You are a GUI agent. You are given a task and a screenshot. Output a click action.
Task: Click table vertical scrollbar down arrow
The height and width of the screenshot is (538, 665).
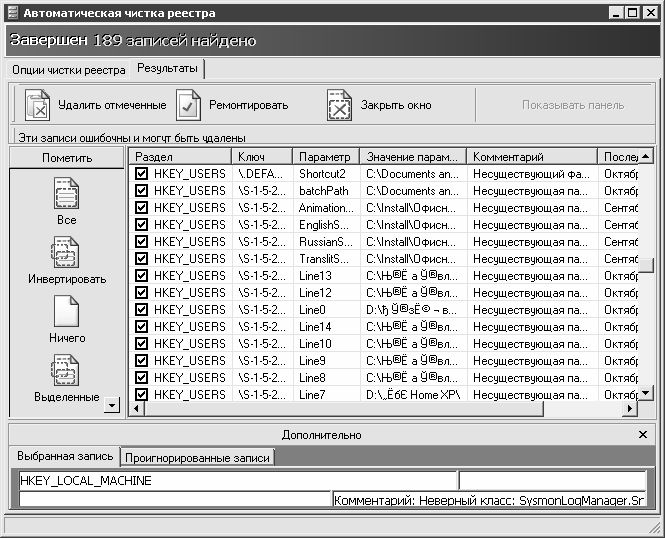point(646,393)
